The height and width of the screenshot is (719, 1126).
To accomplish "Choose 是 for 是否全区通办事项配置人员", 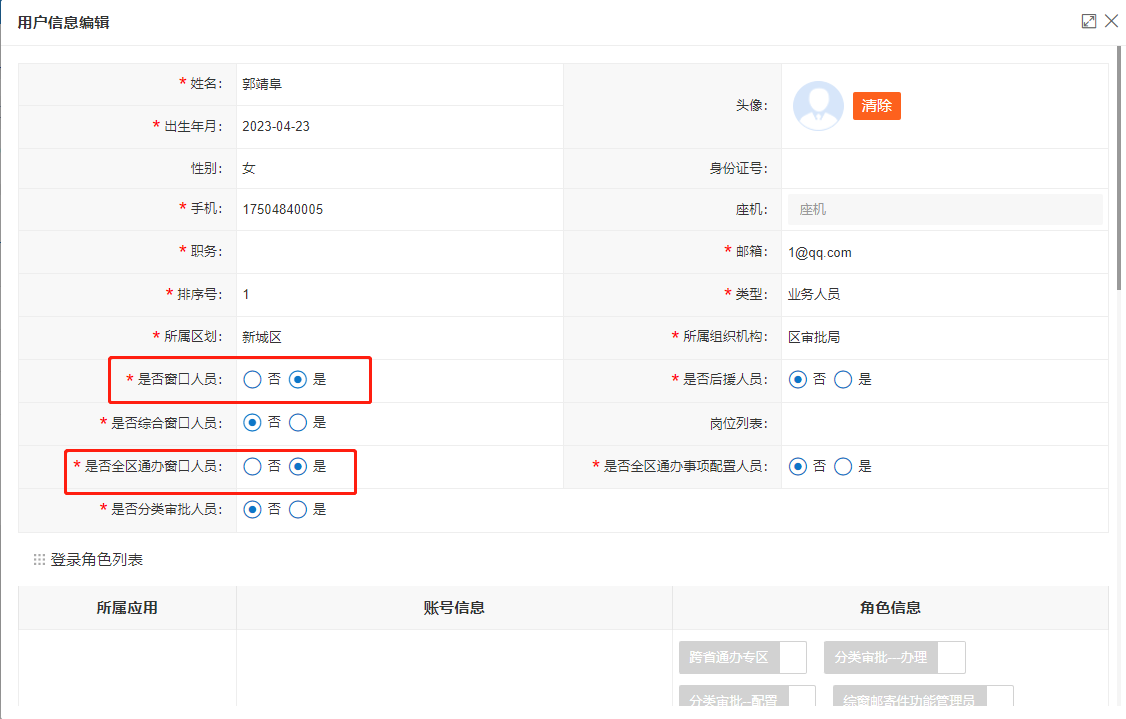I will coord(843,466).
